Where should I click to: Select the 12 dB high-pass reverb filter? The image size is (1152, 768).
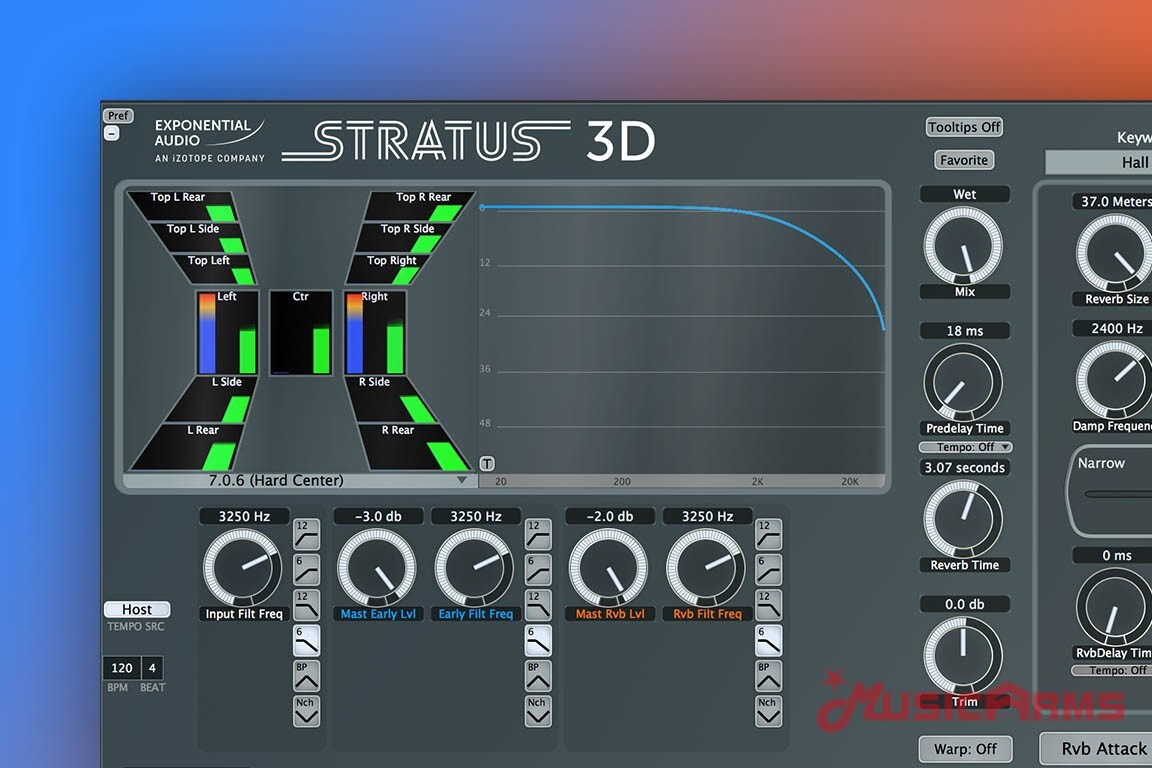(x=768, y=535)
